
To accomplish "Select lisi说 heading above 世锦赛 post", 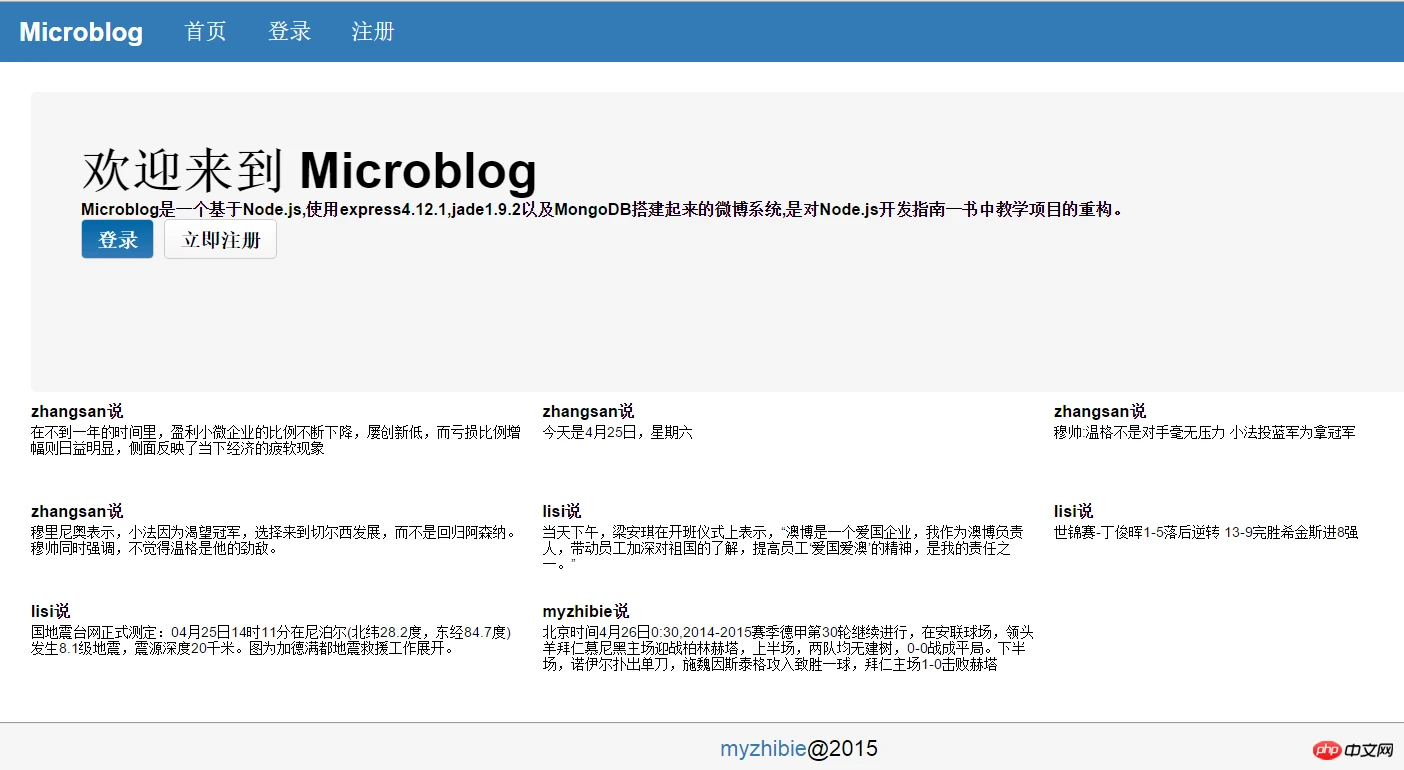I will click(x=1073, y=511).
